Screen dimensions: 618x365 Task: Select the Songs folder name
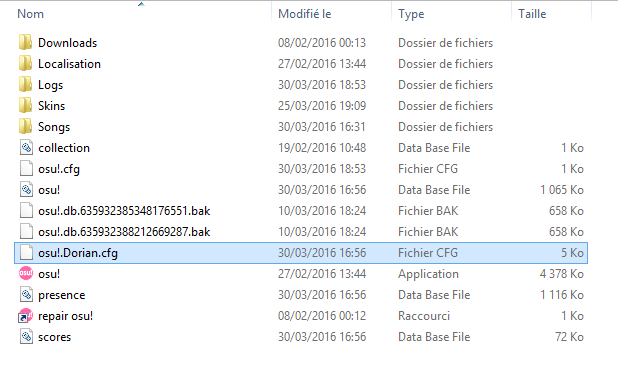click(x=54, y=127)
